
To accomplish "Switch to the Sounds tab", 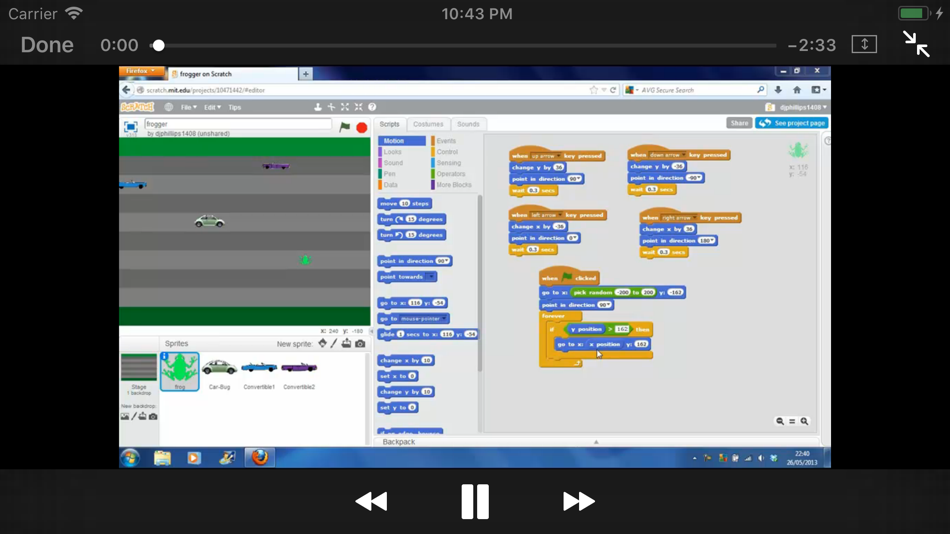I will point(468,124).
